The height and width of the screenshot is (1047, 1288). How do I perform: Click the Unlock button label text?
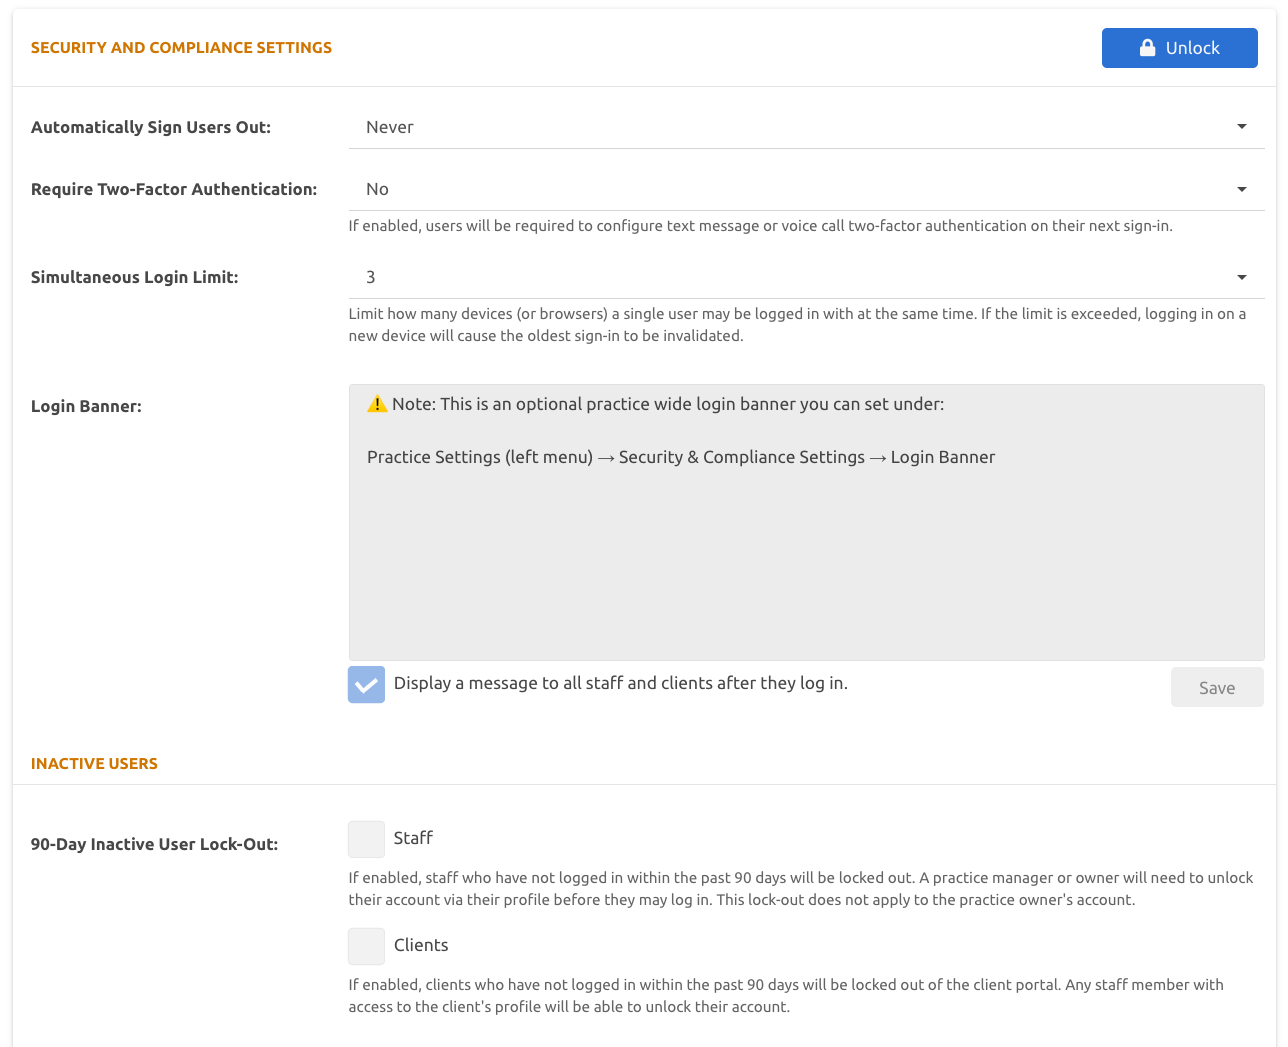click(x=1192, y=48)
